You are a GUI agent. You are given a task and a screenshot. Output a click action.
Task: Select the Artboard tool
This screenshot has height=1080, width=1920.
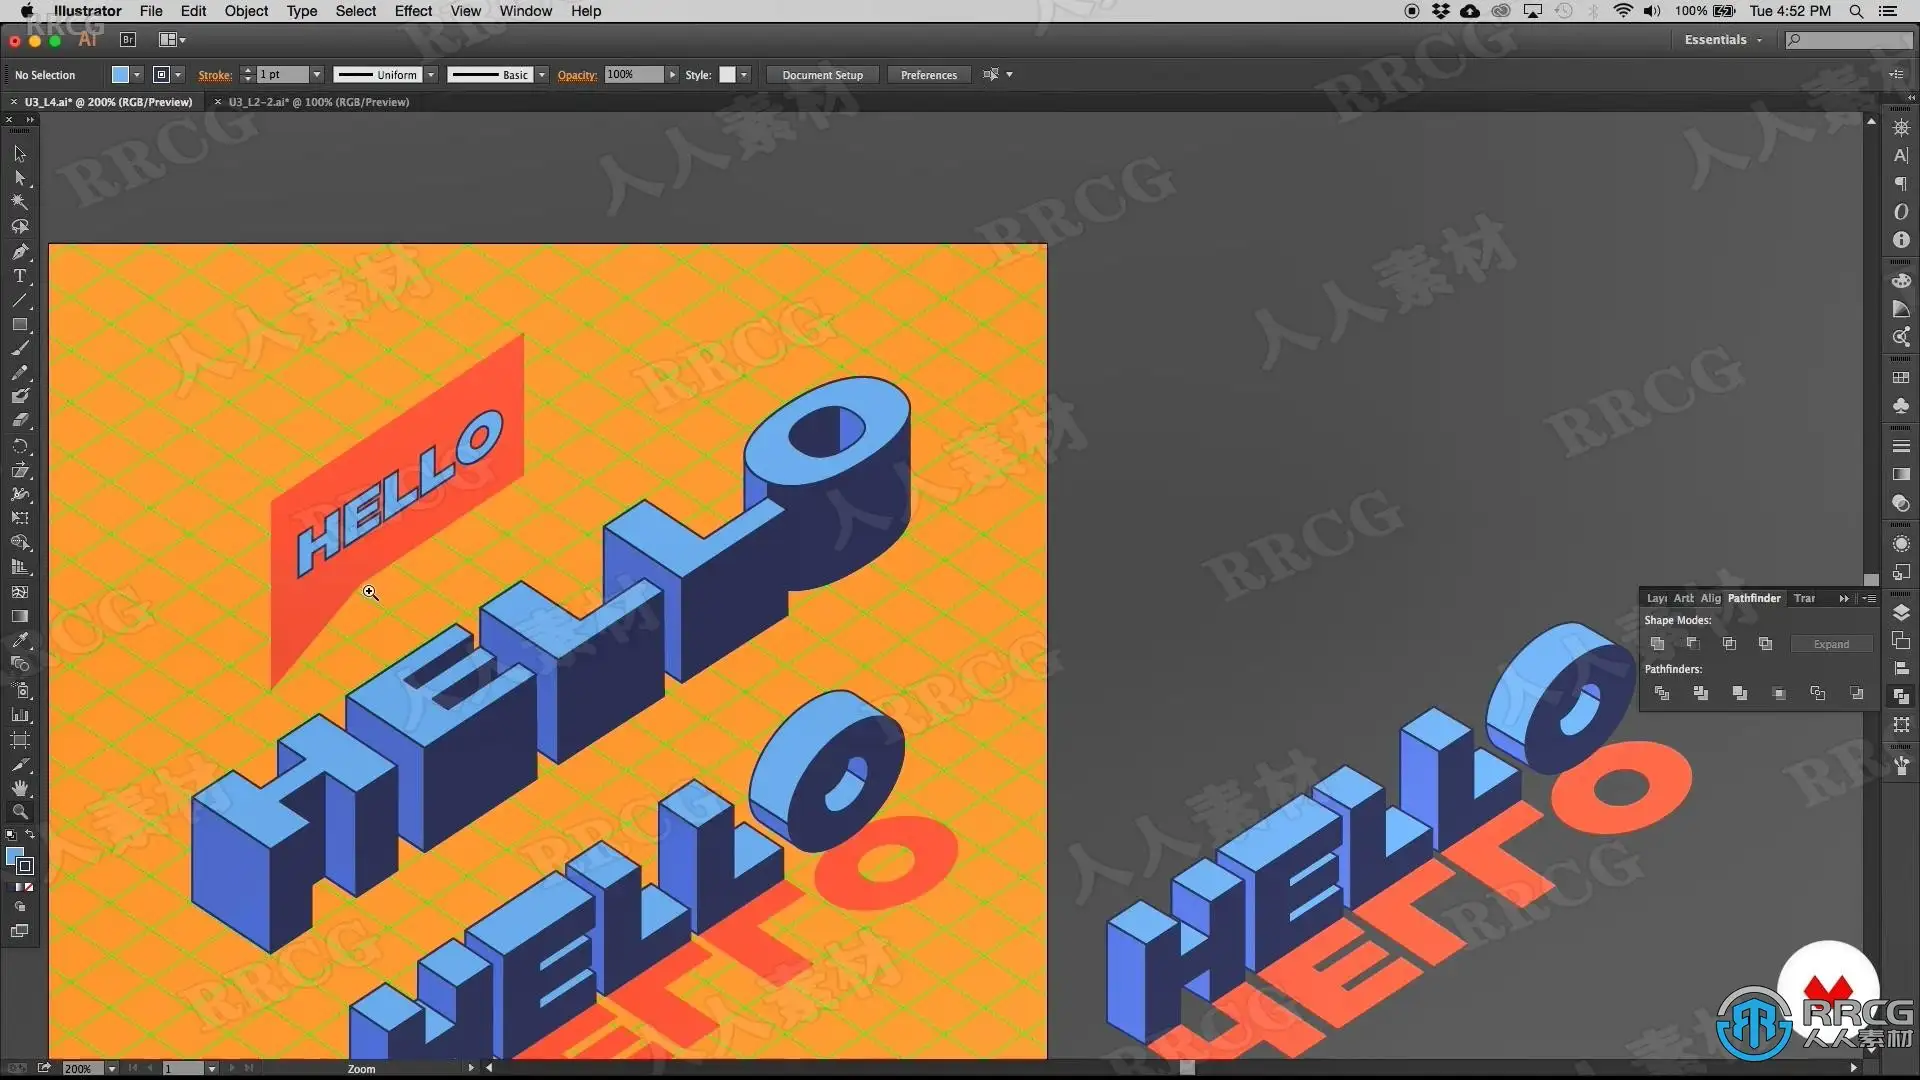click(x=20, y=740)
